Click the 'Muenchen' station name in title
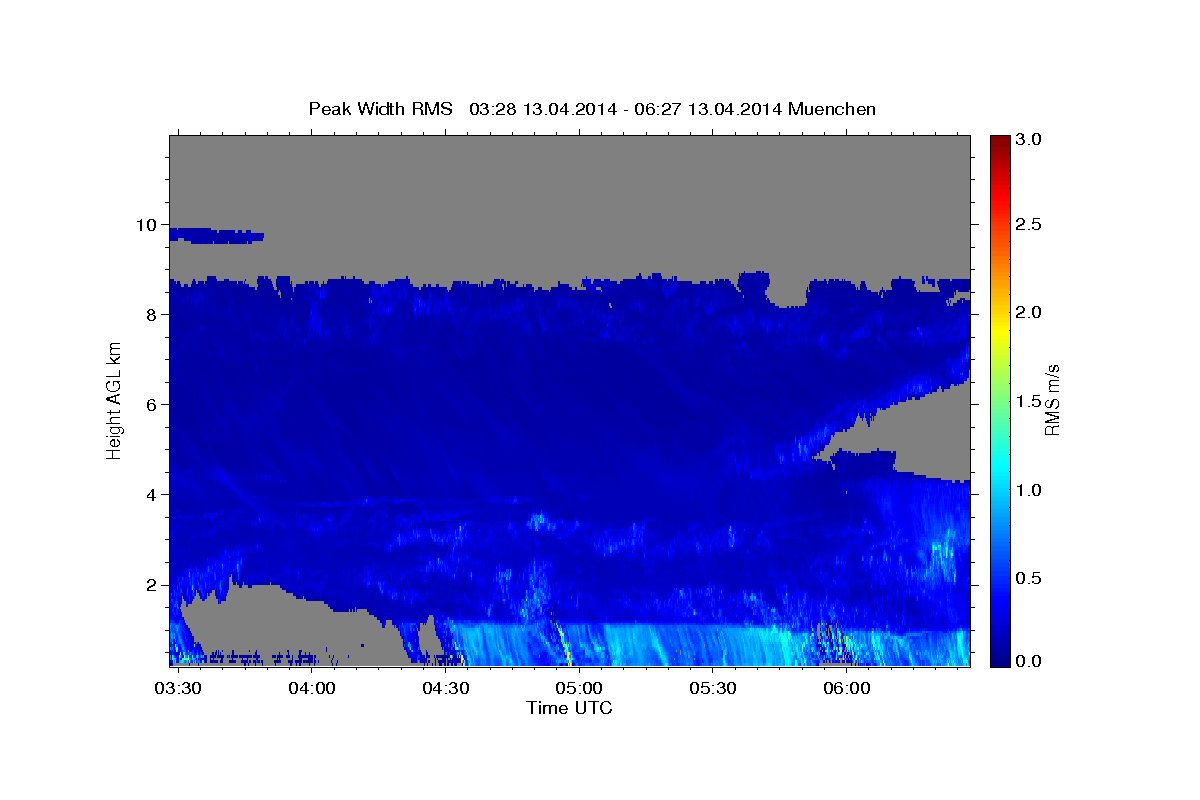1200x800 pixels. point(832,109)
